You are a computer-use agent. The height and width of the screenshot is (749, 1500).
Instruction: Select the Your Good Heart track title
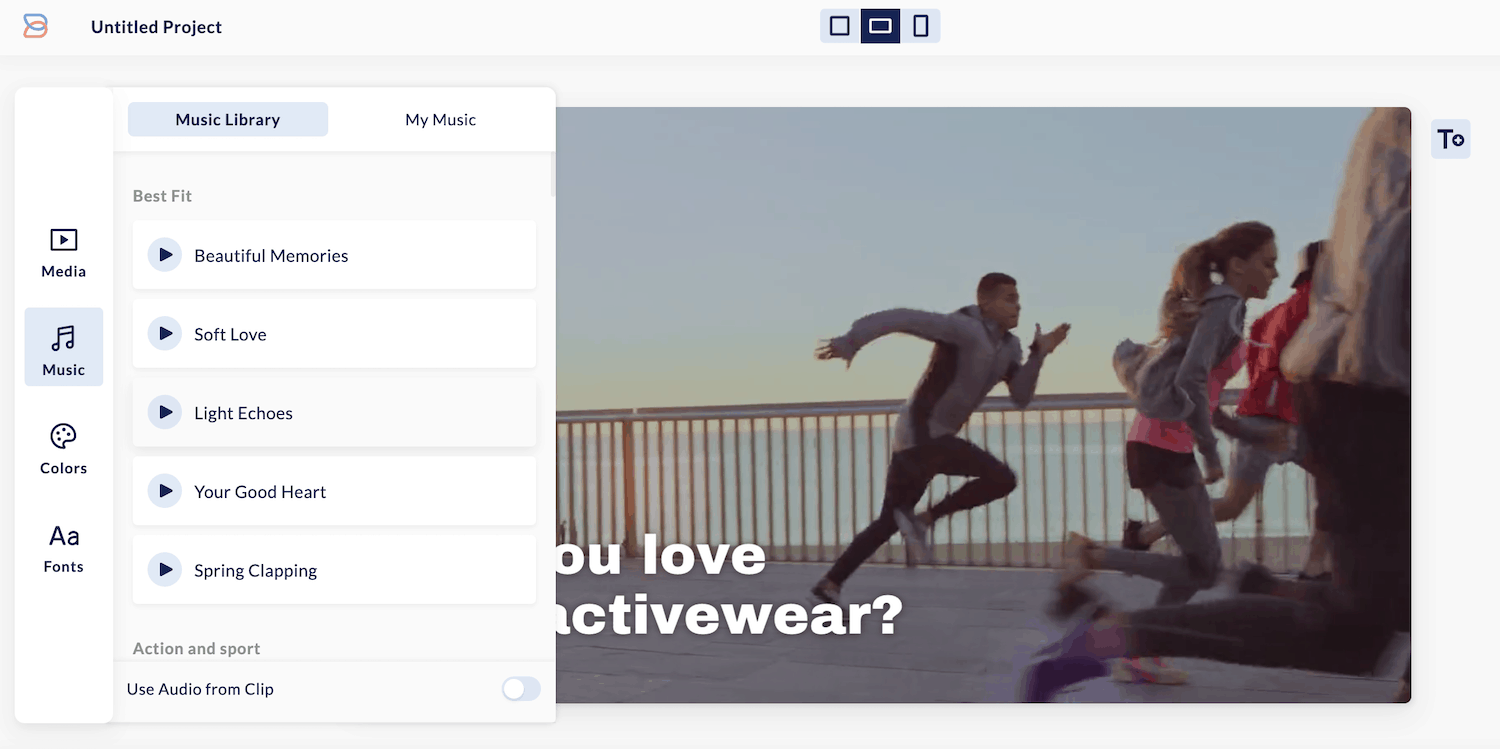[x=260, y=492]
